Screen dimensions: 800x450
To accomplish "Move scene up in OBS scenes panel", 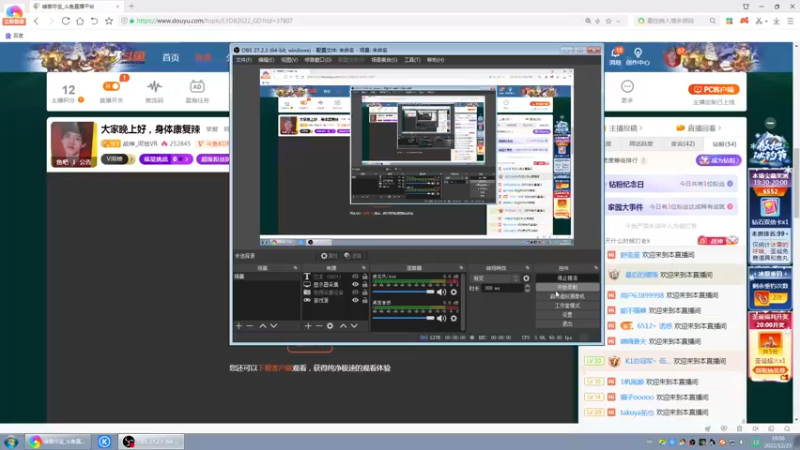I will [263, 326].
